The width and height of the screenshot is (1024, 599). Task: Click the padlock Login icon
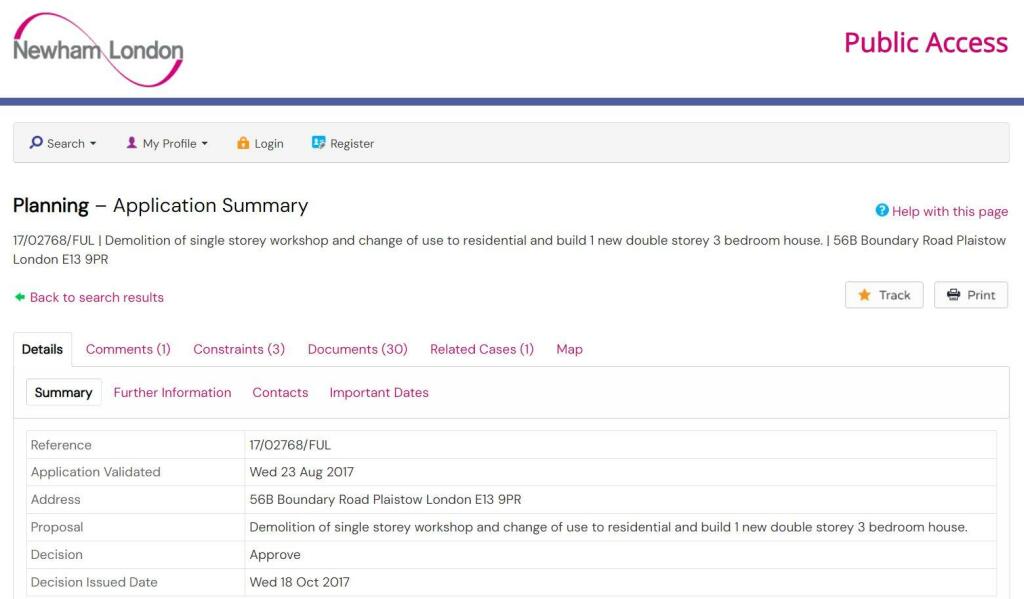243,143
